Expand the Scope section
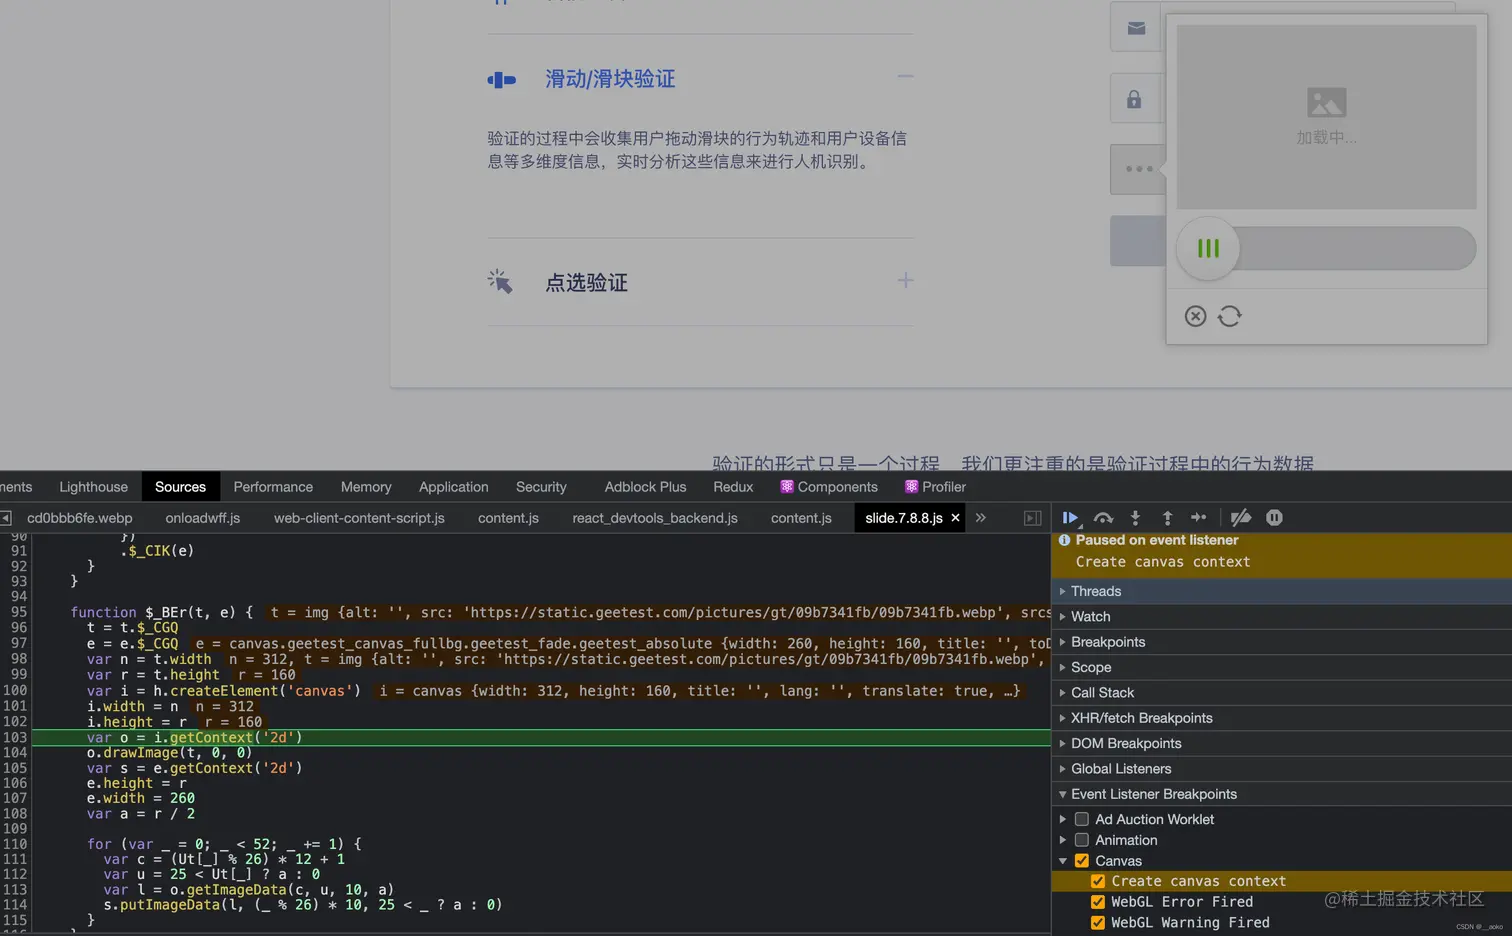This screenshot has width=1512, height=936. (1282, 667)
